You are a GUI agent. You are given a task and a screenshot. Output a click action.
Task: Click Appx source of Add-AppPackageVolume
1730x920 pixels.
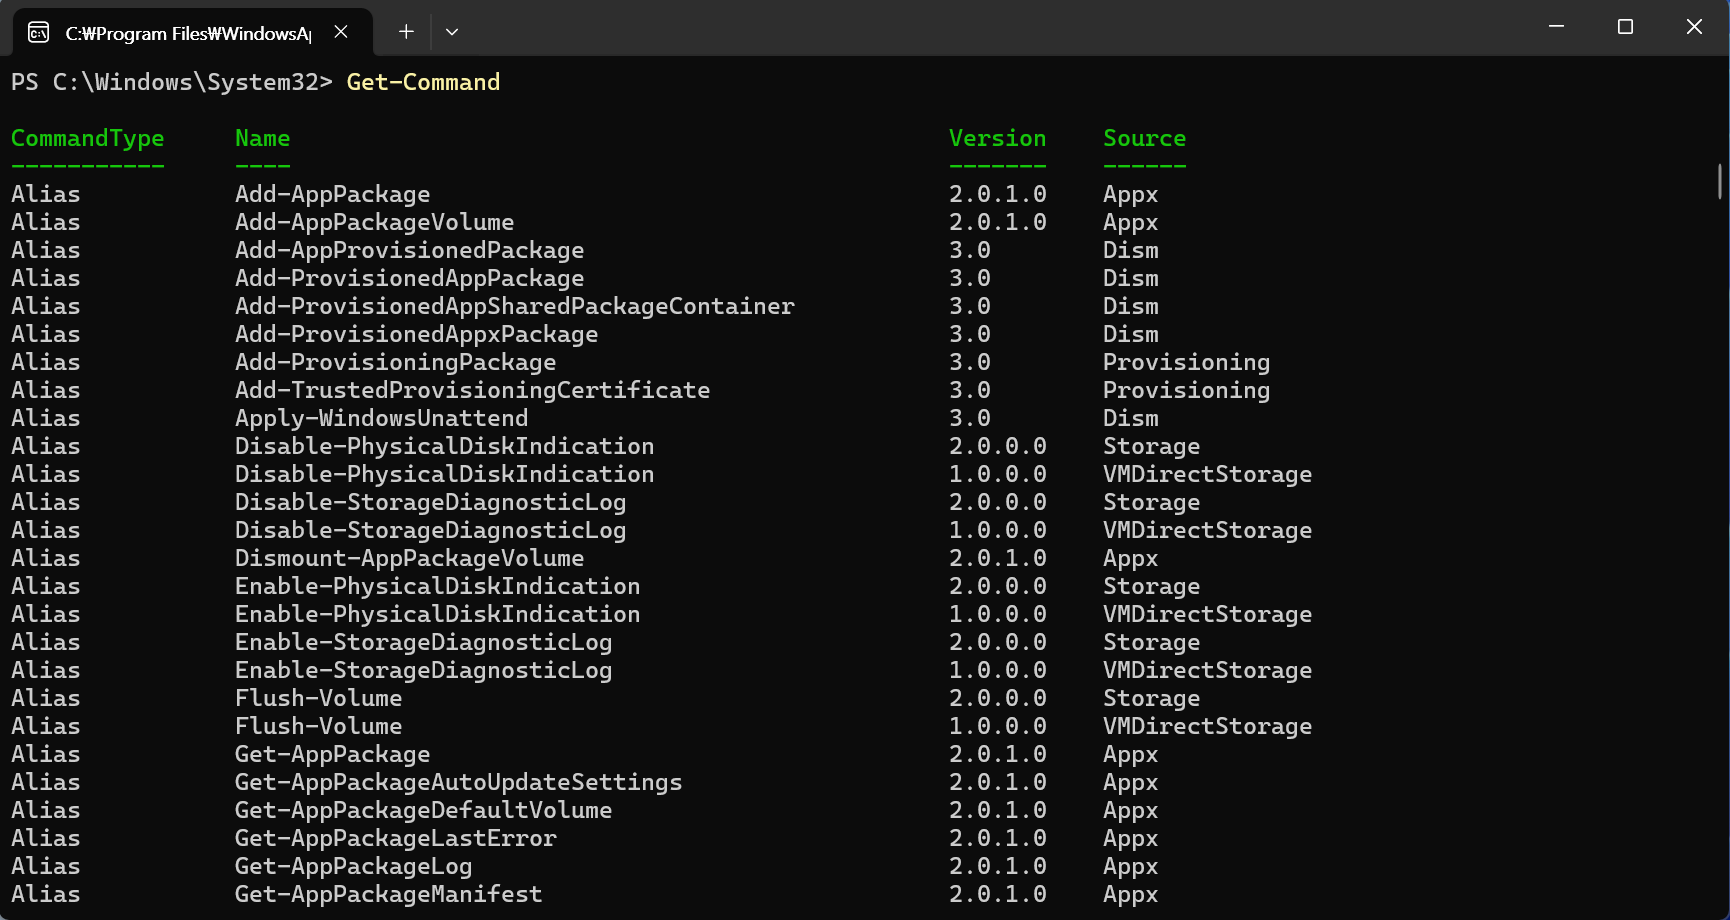coord(1131,222)
